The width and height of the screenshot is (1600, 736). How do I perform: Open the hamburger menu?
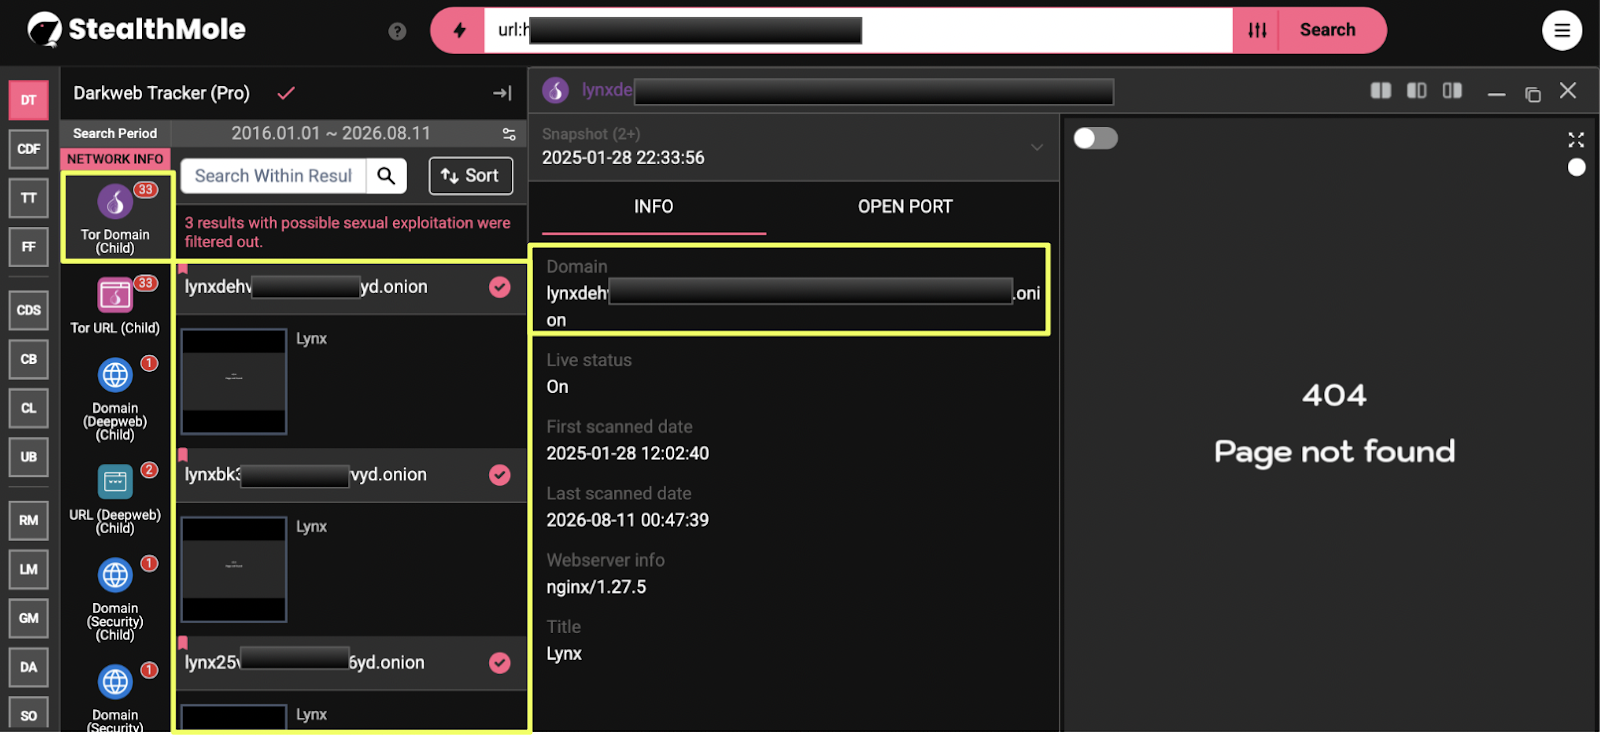[x=1562, y=30]
